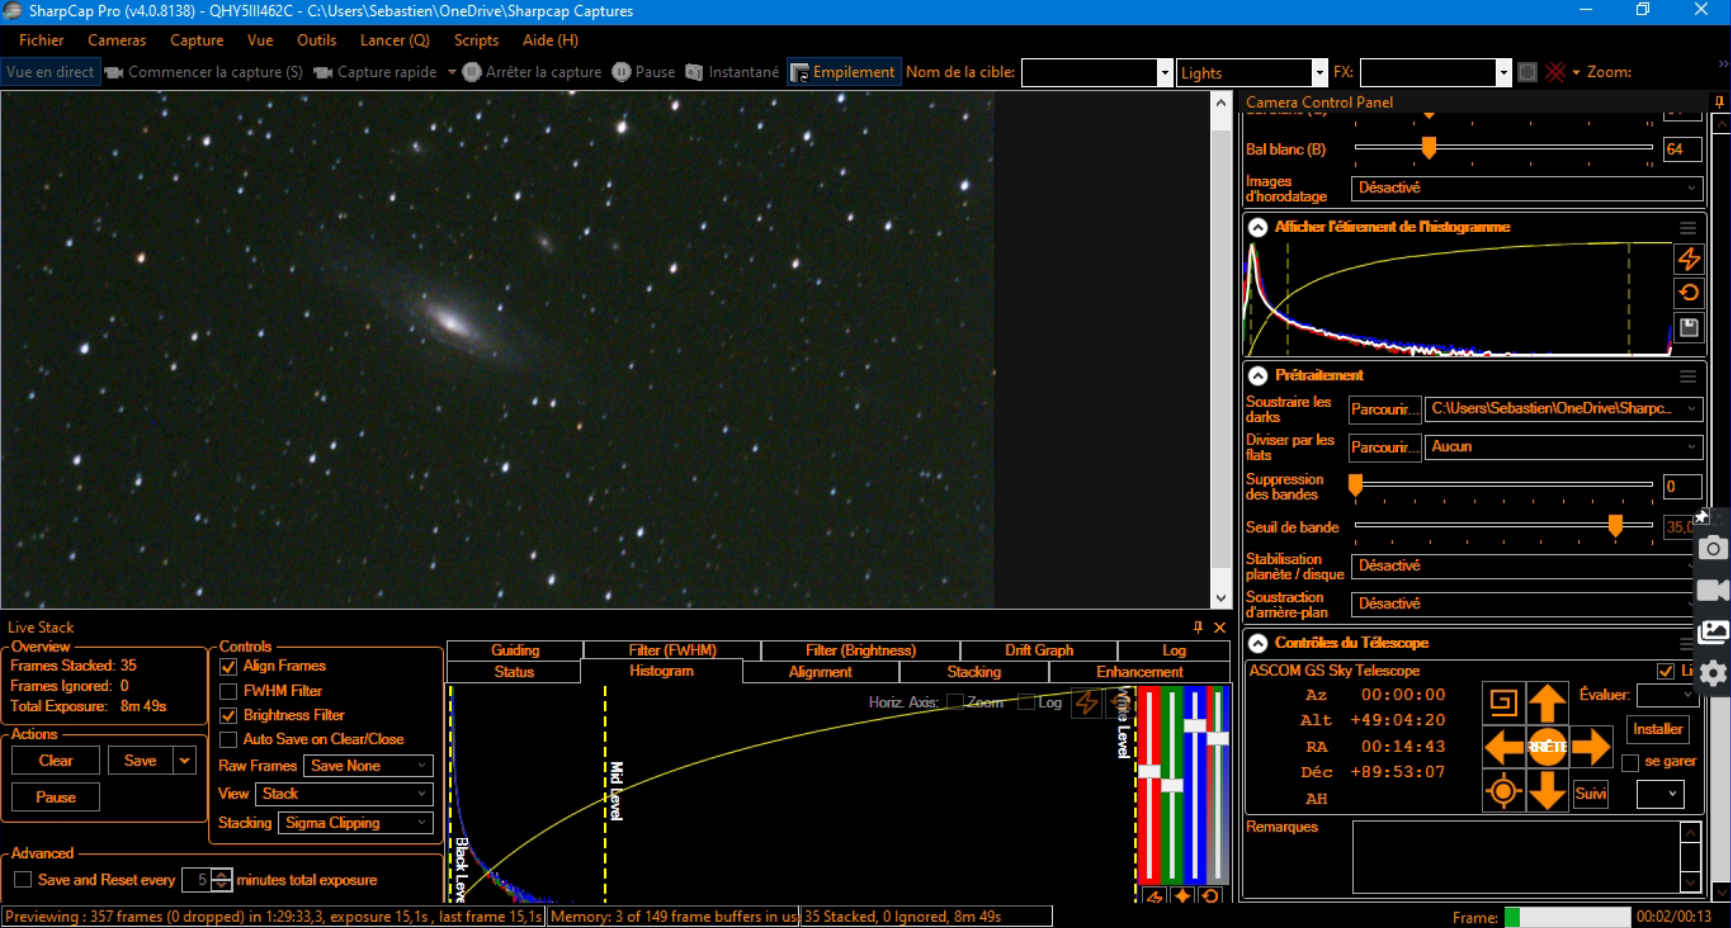Open the Soustraction d'arrière-plan dropdown

coord(1526,604)
